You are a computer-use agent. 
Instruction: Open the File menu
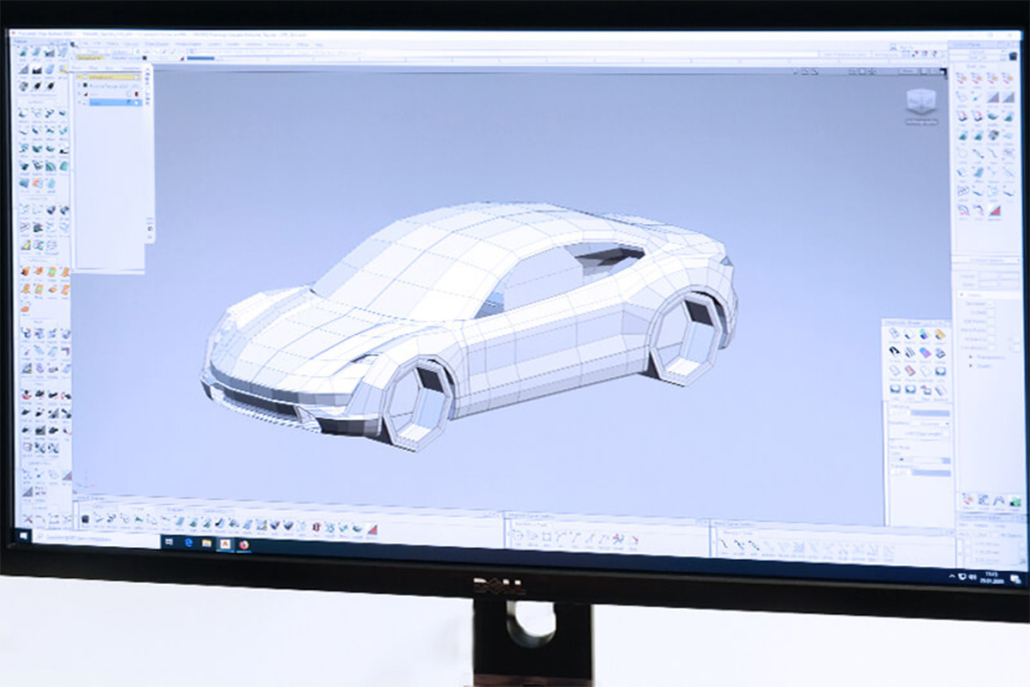pos(83,43)
